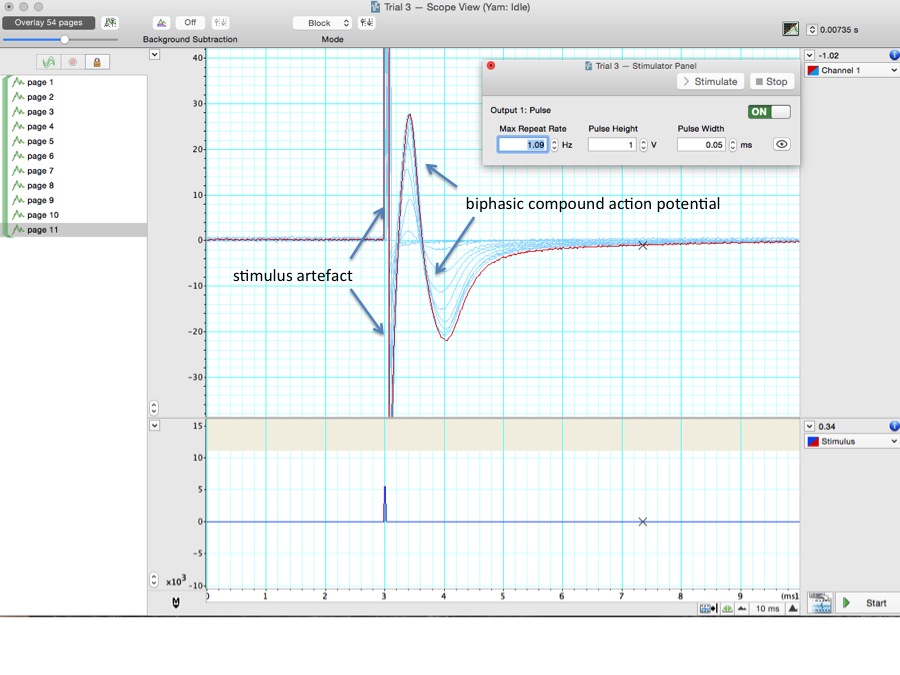Click the sampling panel icon left of Start
Viewport: 900px width, 675px height.
[820, 602]
